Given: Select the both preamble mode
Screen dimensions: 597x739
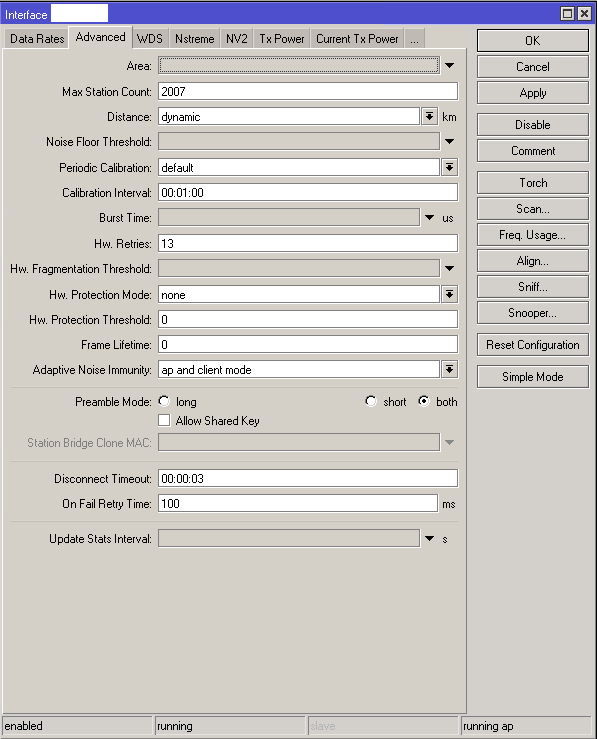Looking at the screenshot, I should 424,401.
